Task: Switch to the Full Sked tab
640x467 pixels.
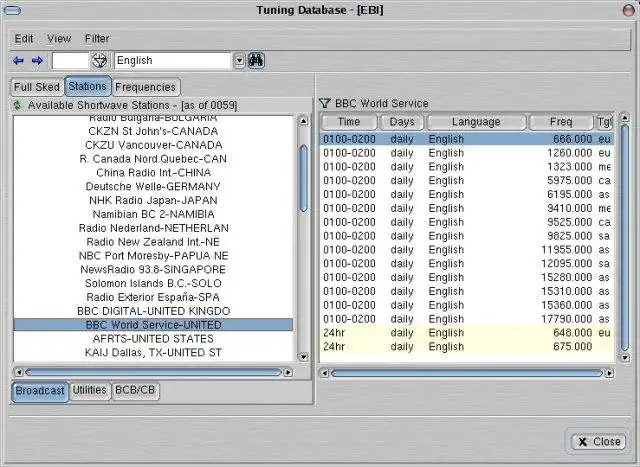Action: coord(37,87)
